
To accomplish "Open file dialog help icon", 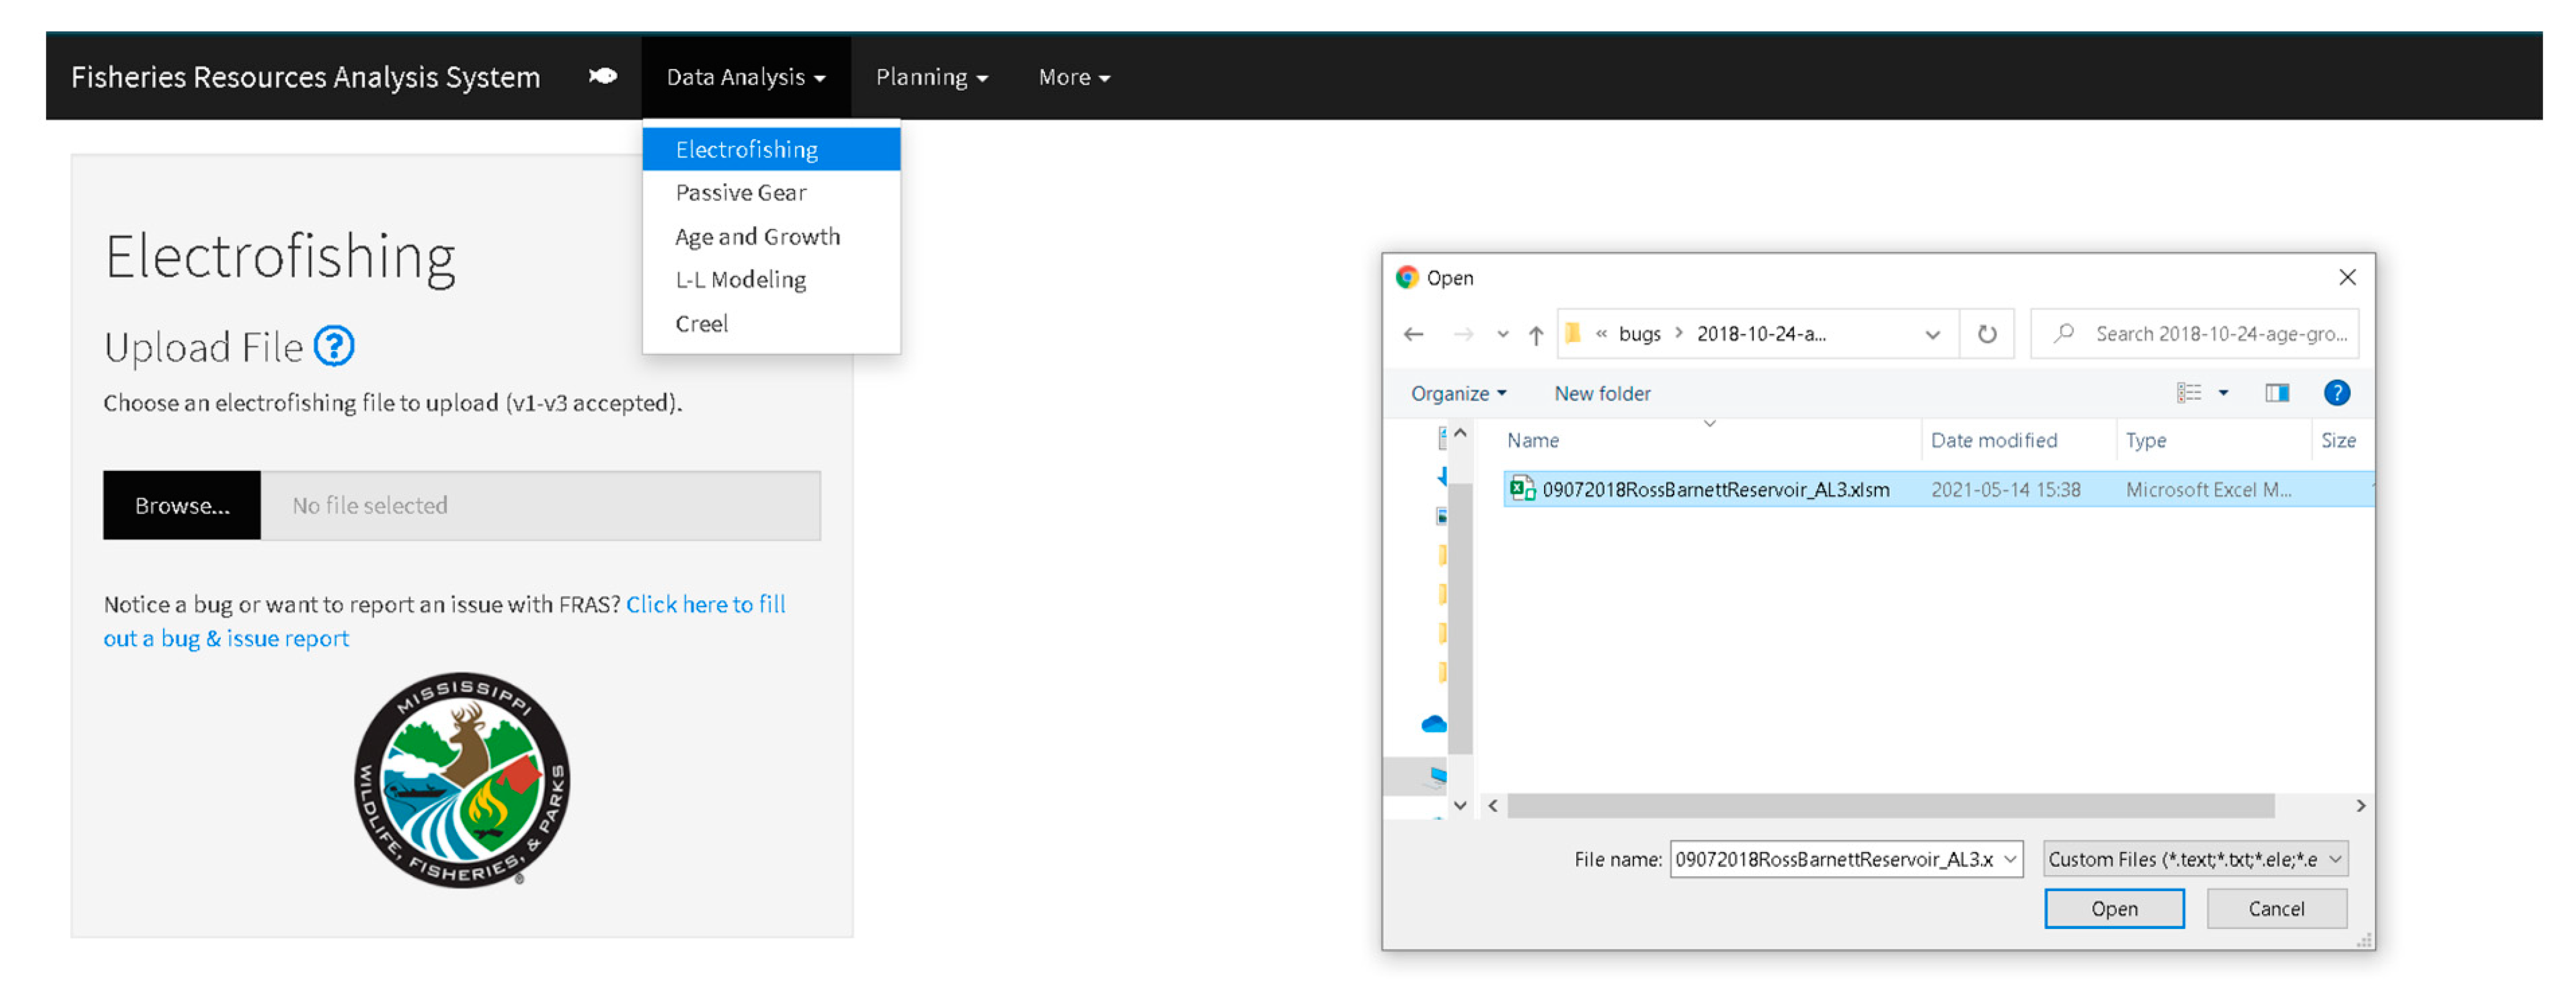I will point(2336,393).
